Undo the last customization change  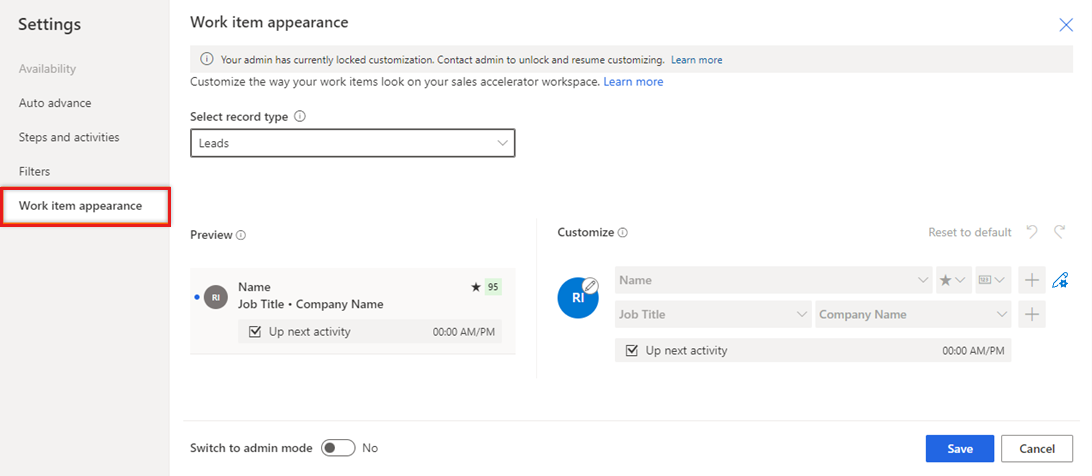[1032, 232]
